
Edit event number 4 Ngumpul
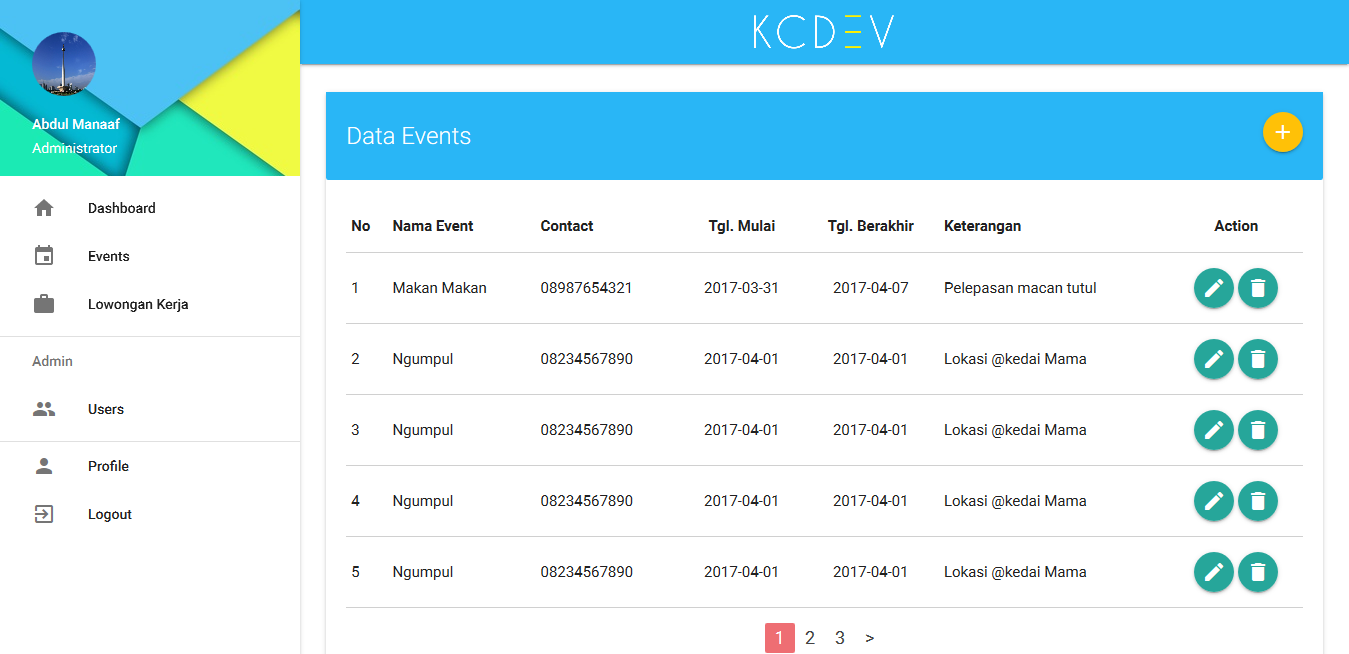pyautogui.click(x=1214, y=501)
